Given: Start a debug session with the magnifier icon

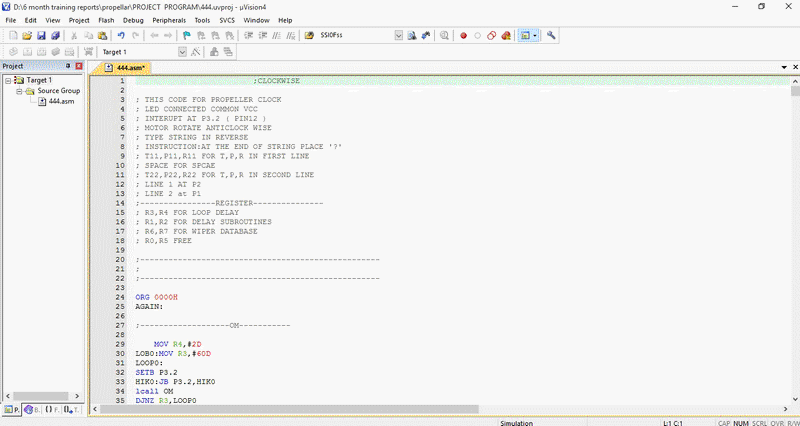Looking at the screenshot, I should pyautogui.click(x=444, y=36).
